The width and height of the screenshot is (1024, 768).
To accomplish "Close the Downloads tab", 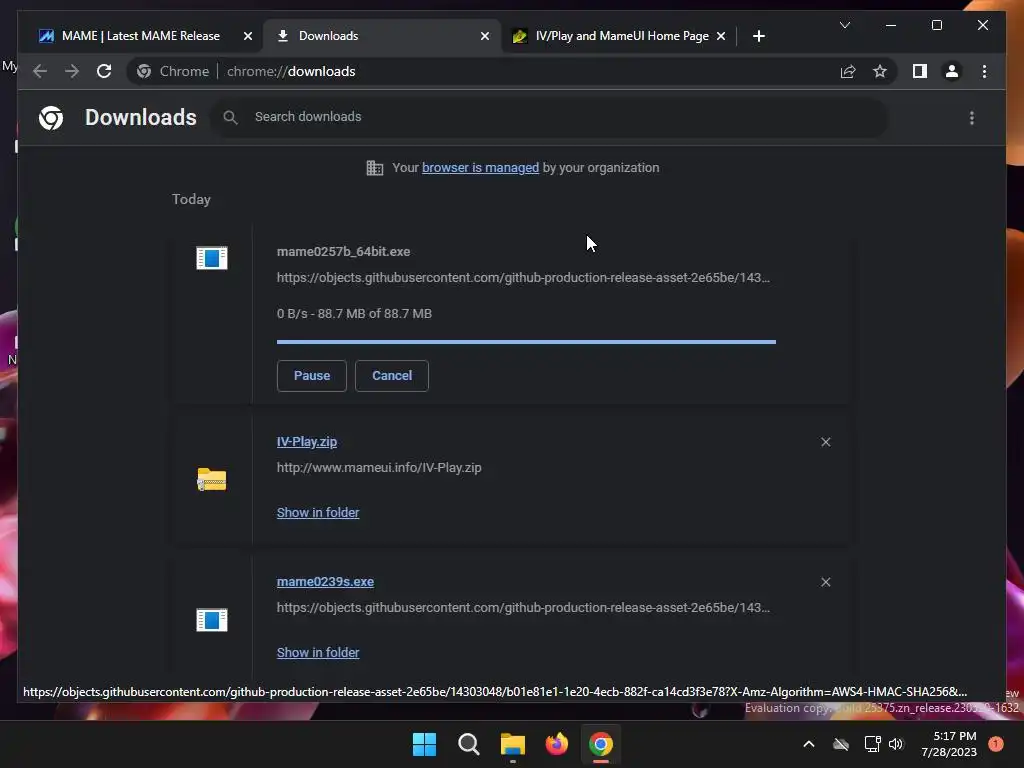I will point(485,36).
